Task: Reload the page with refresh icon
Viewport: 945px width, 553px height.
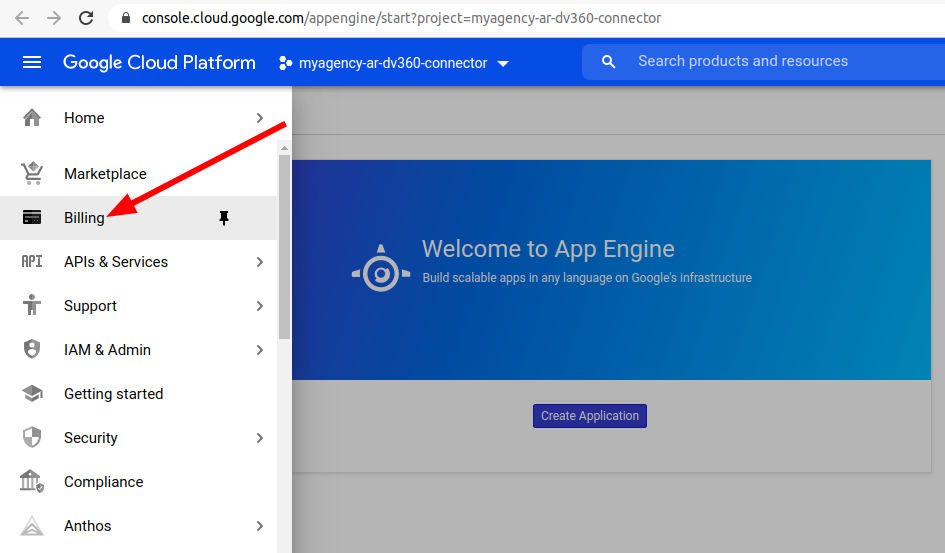Action: (86, 18)
